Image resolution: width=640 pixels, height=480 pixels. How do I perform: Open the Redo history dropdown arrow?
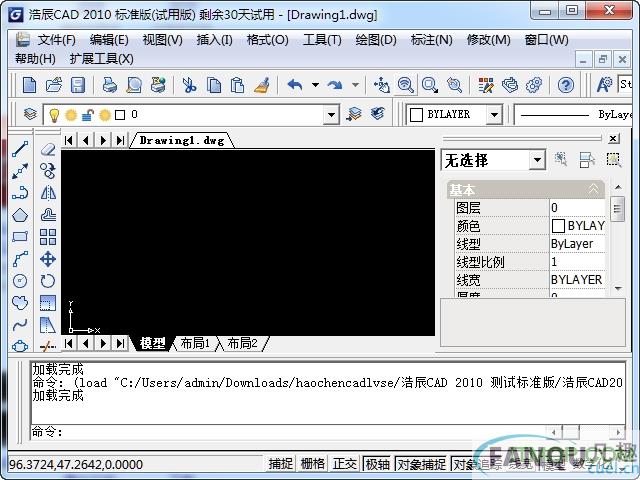(x=356, y=85)
